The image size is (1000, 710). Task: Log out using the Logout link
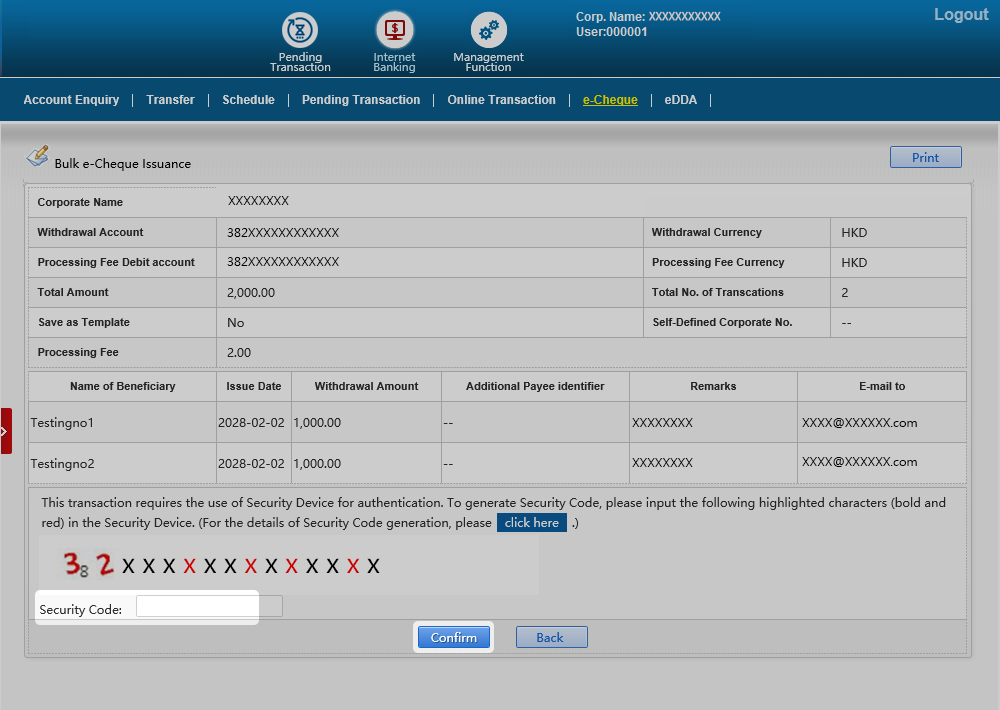tap(960, 15)
